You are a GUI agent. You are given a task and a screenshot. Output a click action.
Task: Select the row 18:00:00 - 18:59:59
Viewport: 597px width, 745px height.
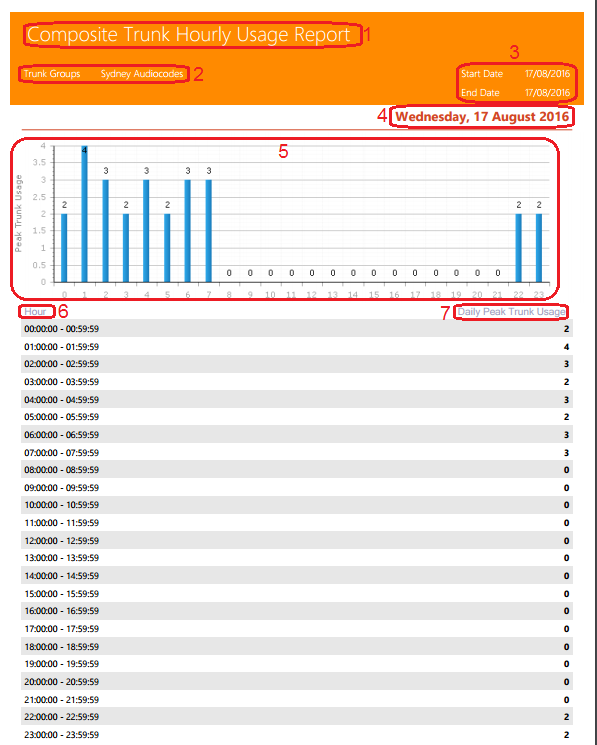coord(297,646)
